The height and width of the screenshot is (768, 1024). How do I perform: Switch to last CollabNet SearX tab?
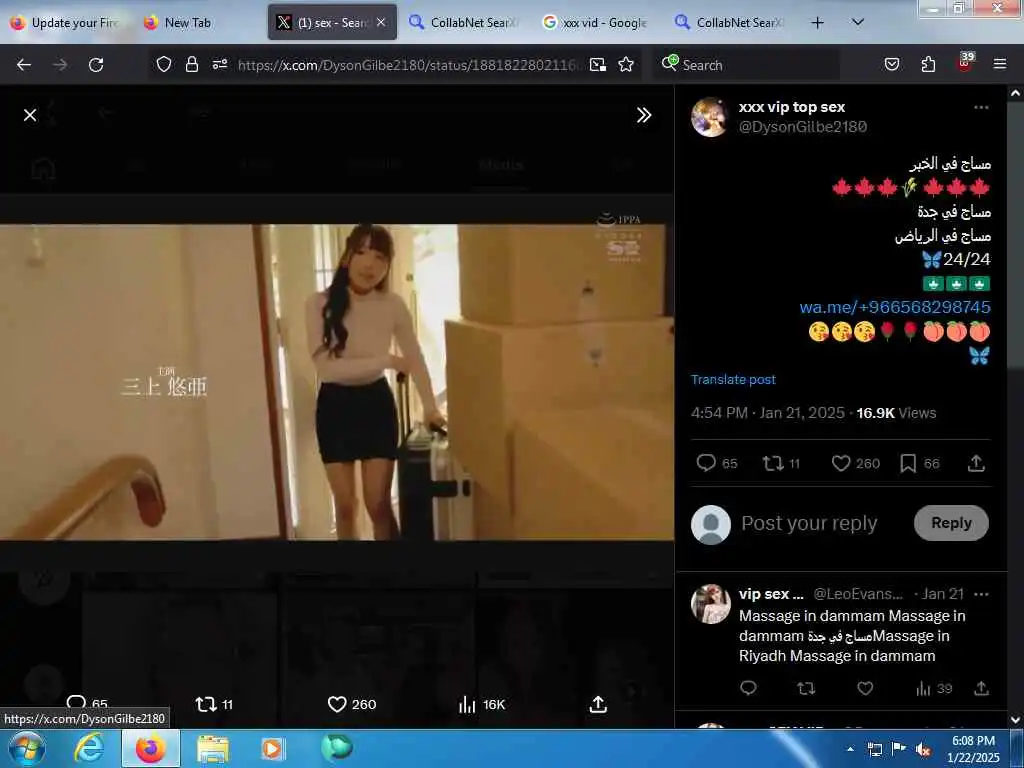(x=731, y=23)
